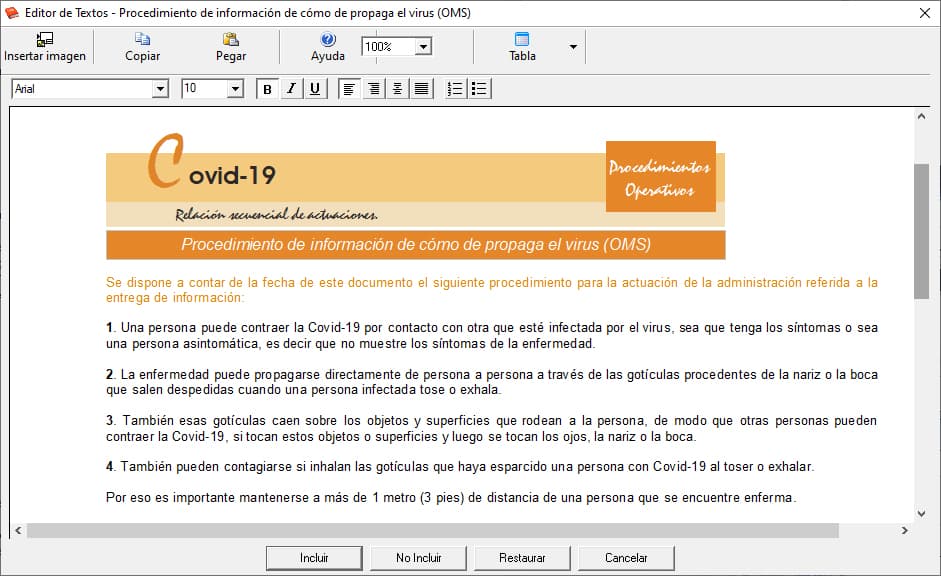Screen dimensions: 941x576
Task: Open Ayuda help icon
Action: 328,39
